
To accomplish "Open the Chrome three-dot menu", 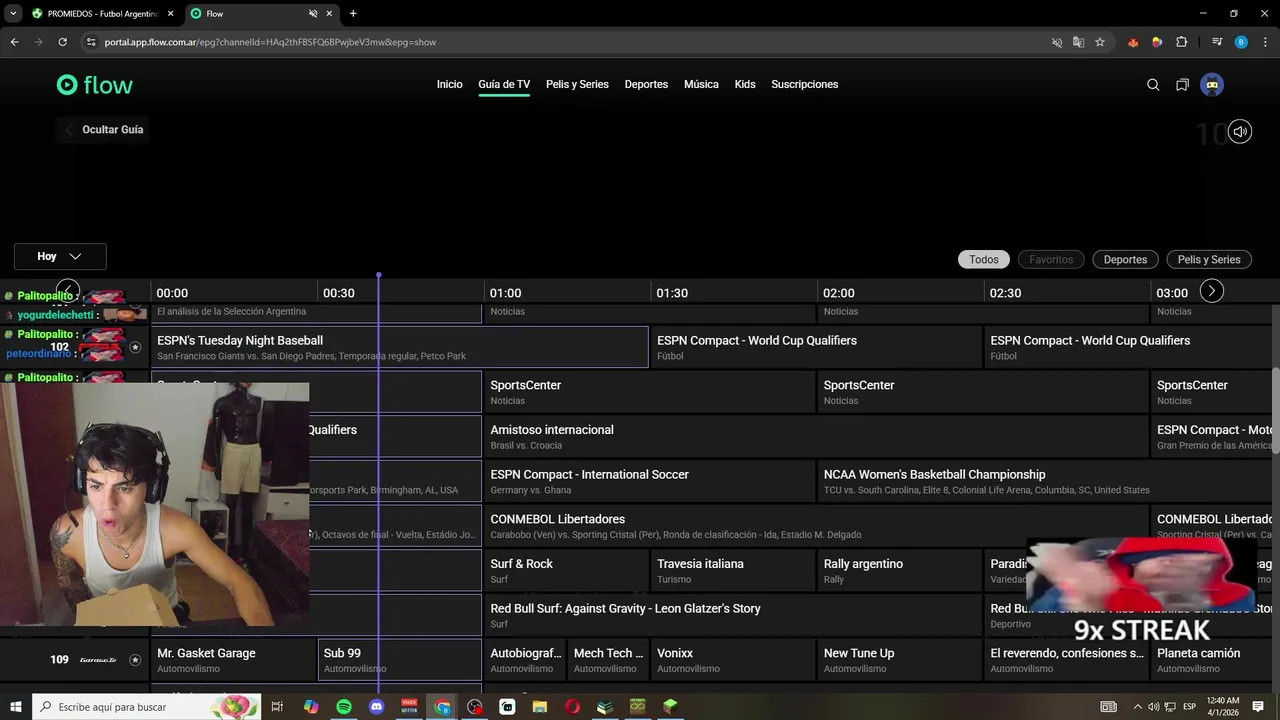I will click(x=1265, y=42).
